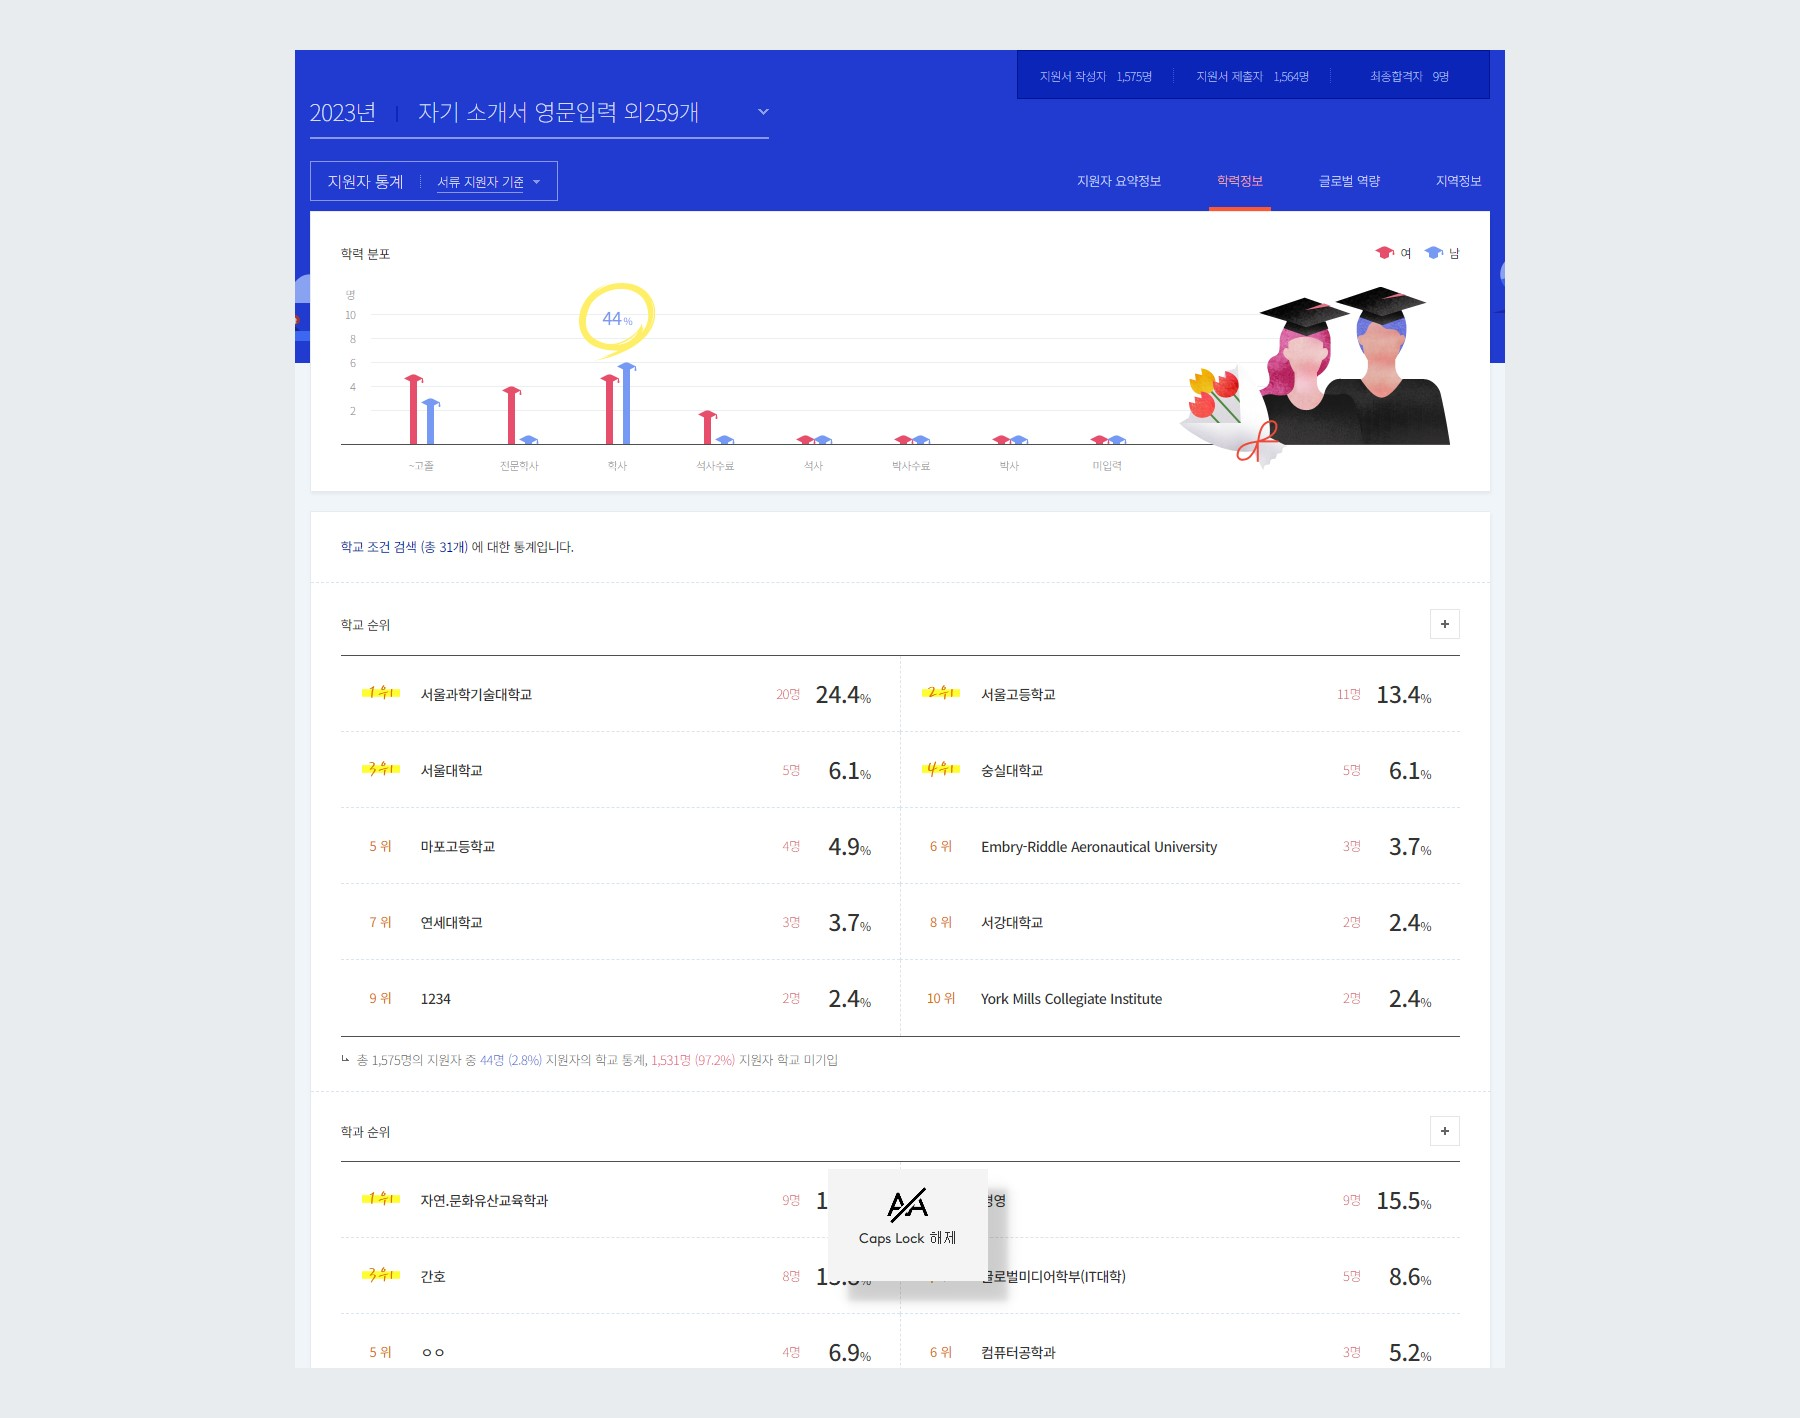Viewport: 1800px width, 1418px height.
Task: Click the 컴퓨터공학과 department name
Action: click(x=1018, y=1352)
